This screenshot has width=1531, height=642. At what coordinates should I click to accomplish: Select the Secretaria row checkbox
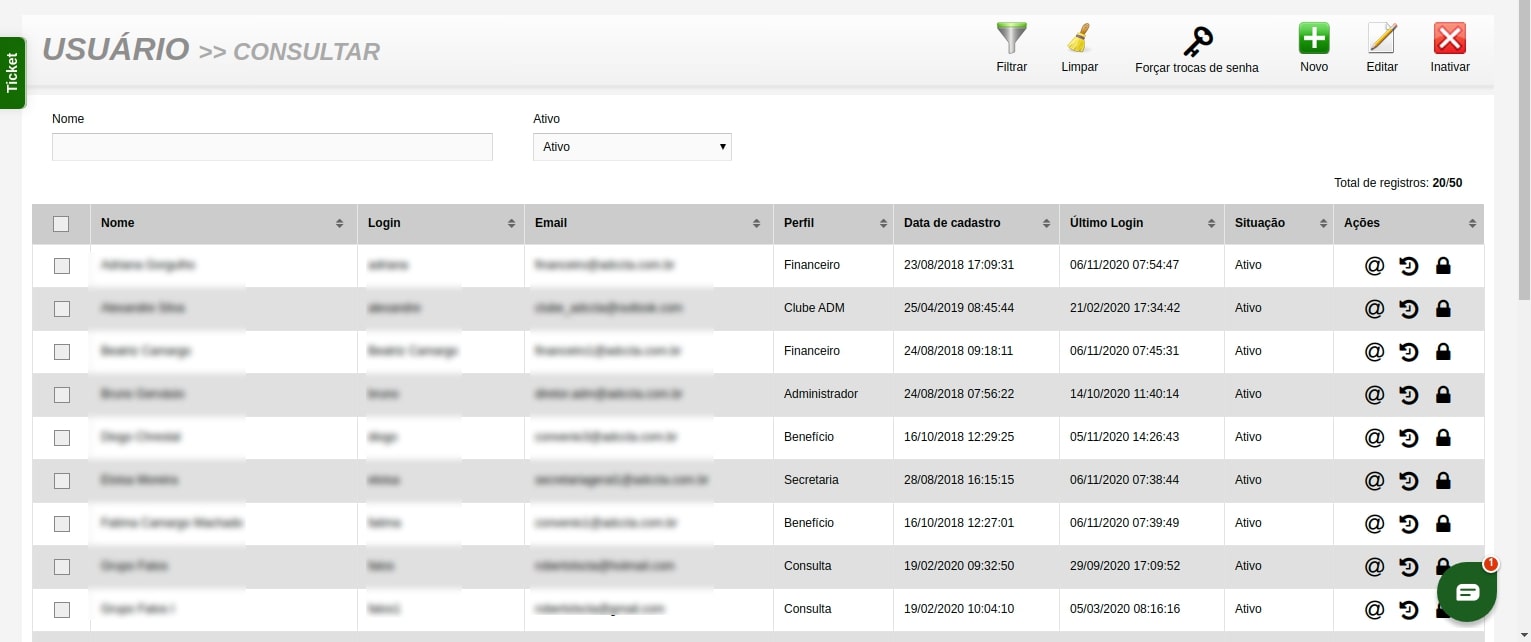[62, 481]
